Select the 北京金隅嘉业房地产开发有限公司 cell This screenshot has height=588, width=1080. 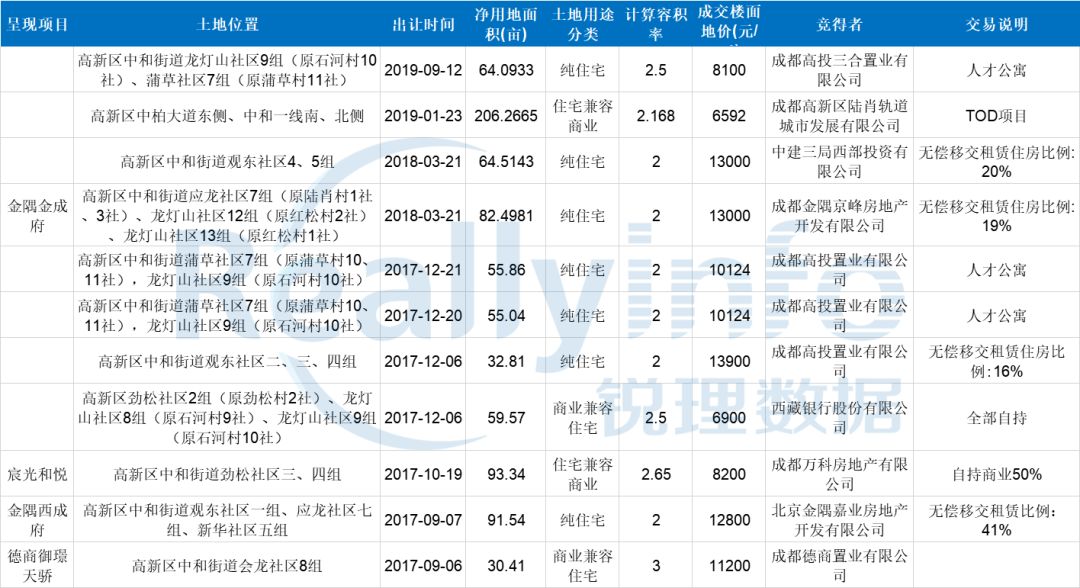pyautogui.click(x=839, y=520)
